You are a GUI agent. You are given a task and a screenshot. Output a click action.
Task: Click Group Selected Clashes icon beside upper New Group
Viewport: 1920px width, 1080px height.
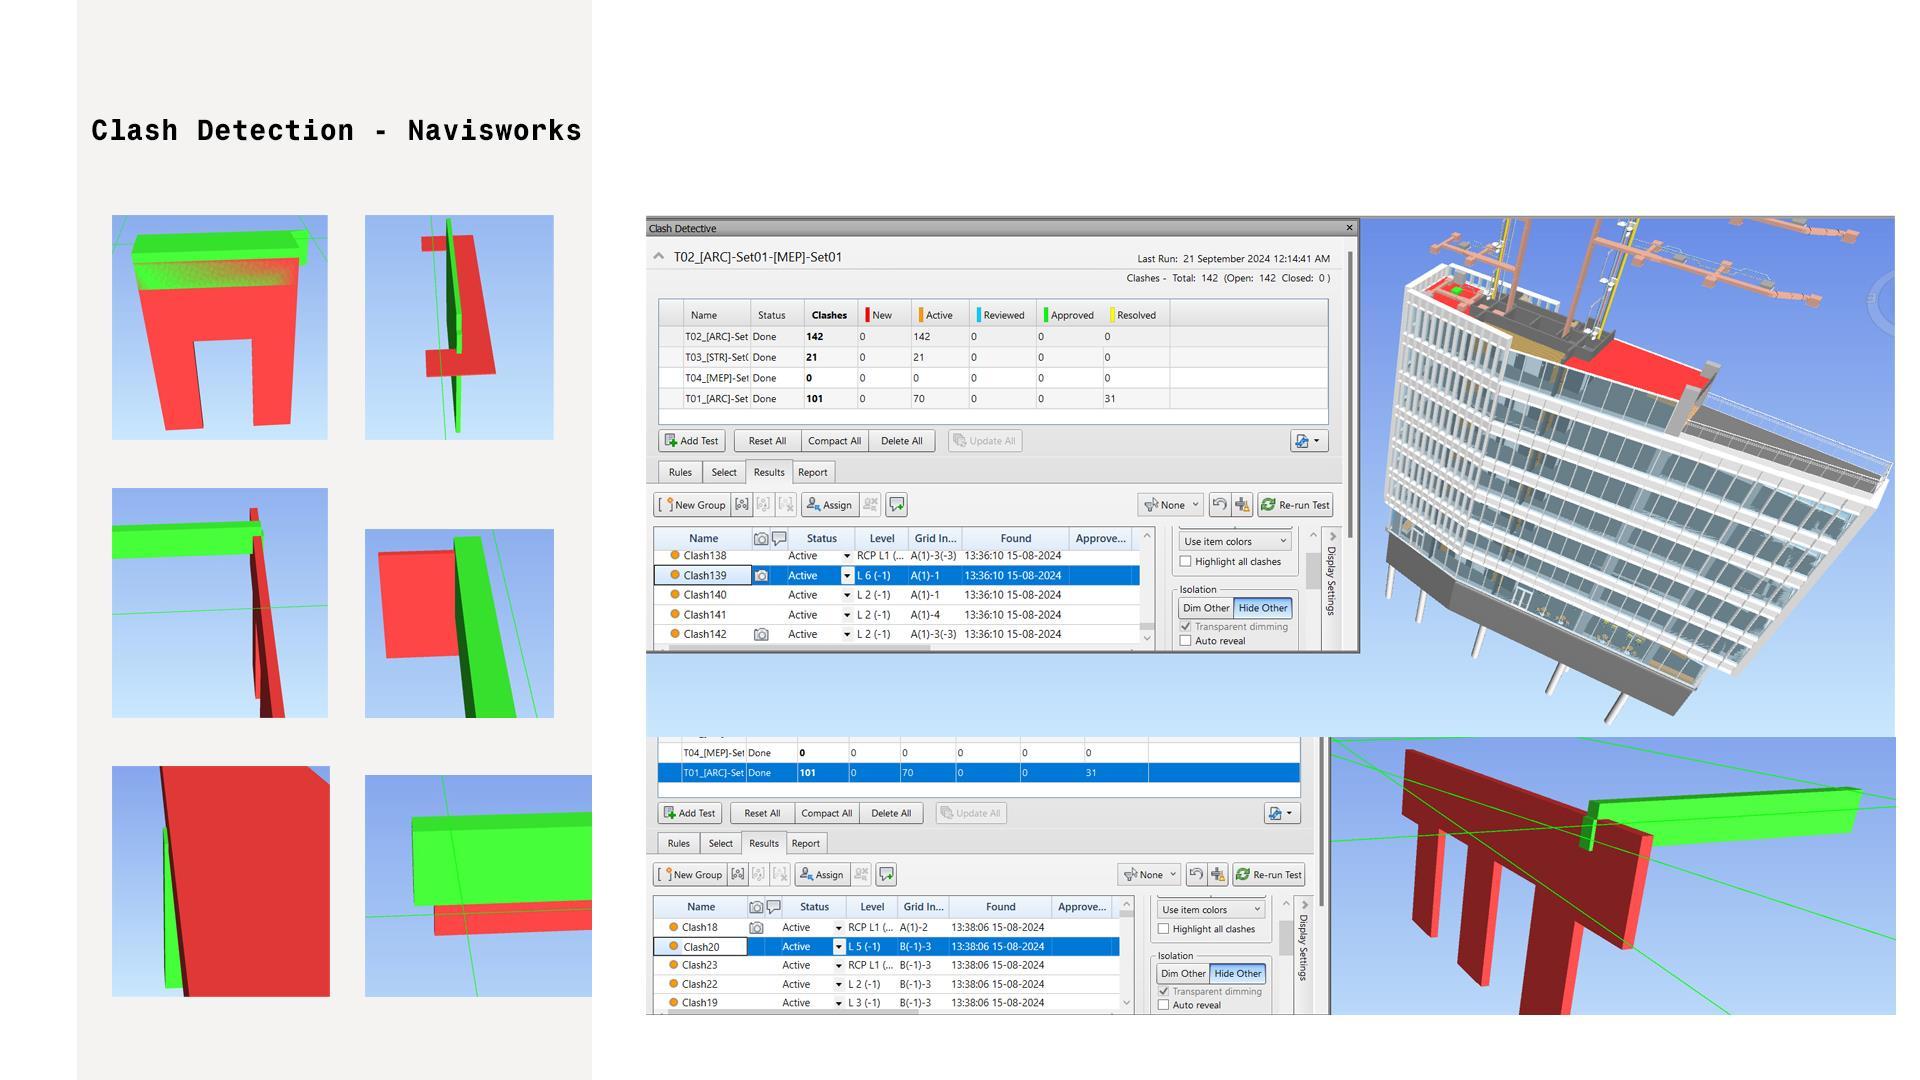click(742, 505)
